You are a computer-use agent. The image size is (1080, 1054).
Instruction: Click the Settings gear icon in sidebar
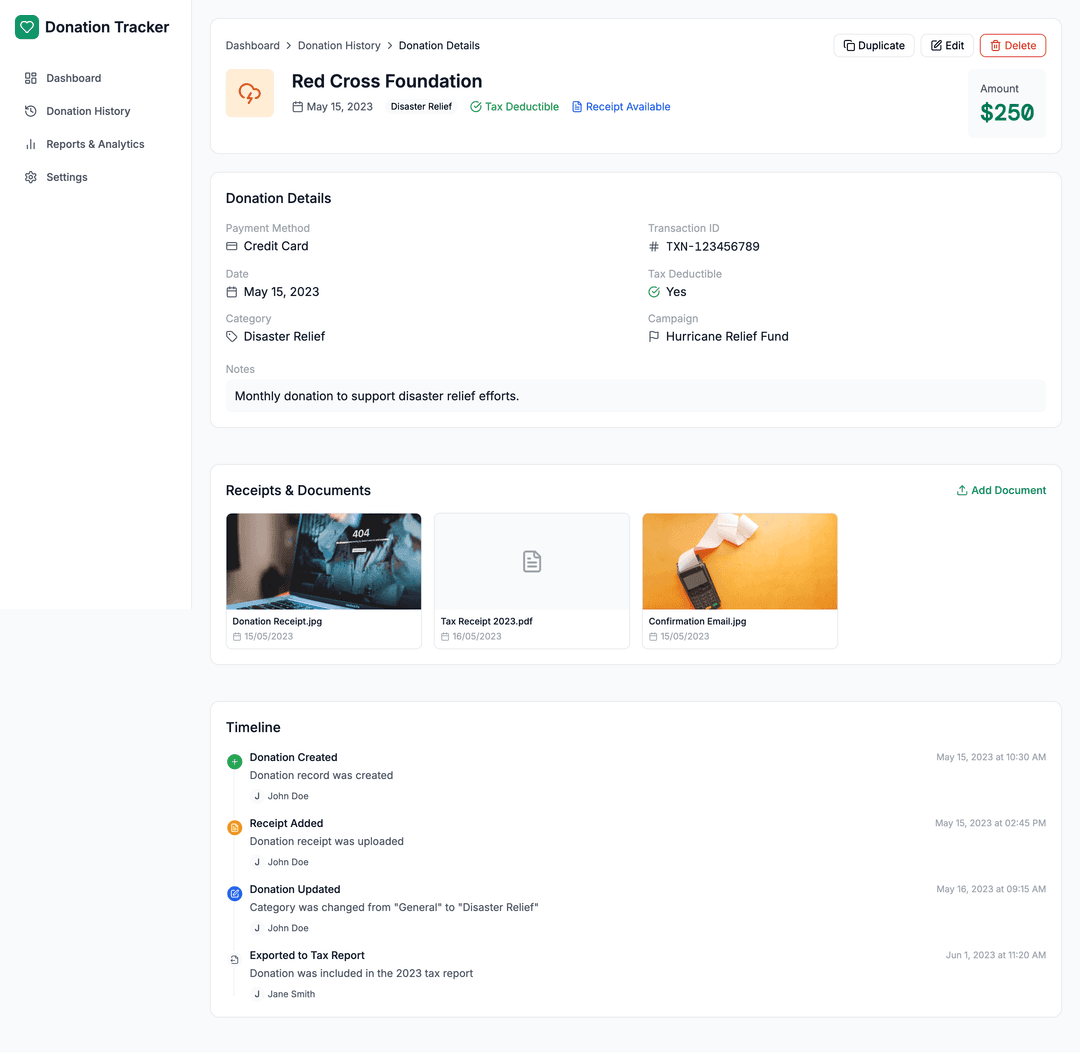point(30,177)
